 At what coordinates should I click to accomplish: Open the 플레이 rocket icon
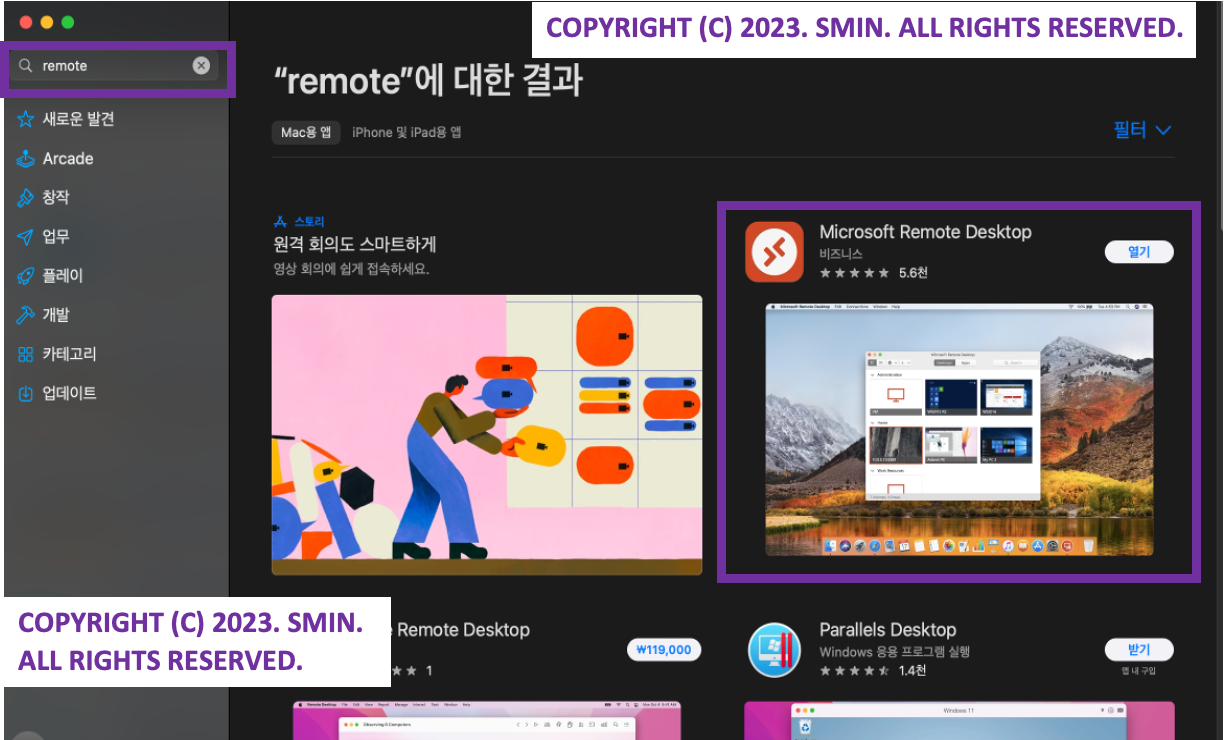click(26, 276)
